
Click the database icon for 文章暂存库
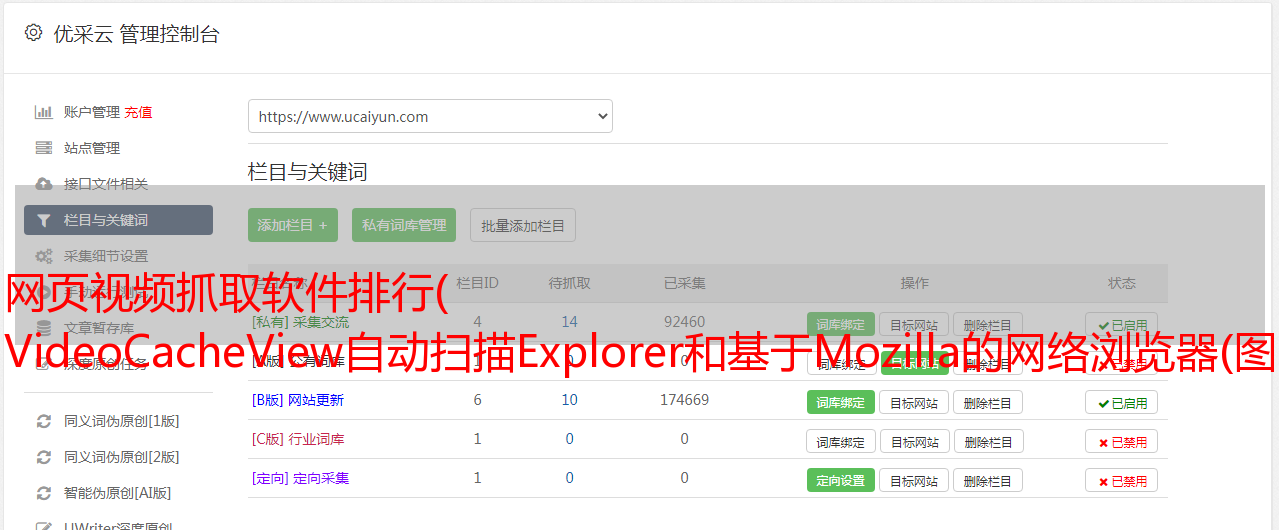point(43,328)
